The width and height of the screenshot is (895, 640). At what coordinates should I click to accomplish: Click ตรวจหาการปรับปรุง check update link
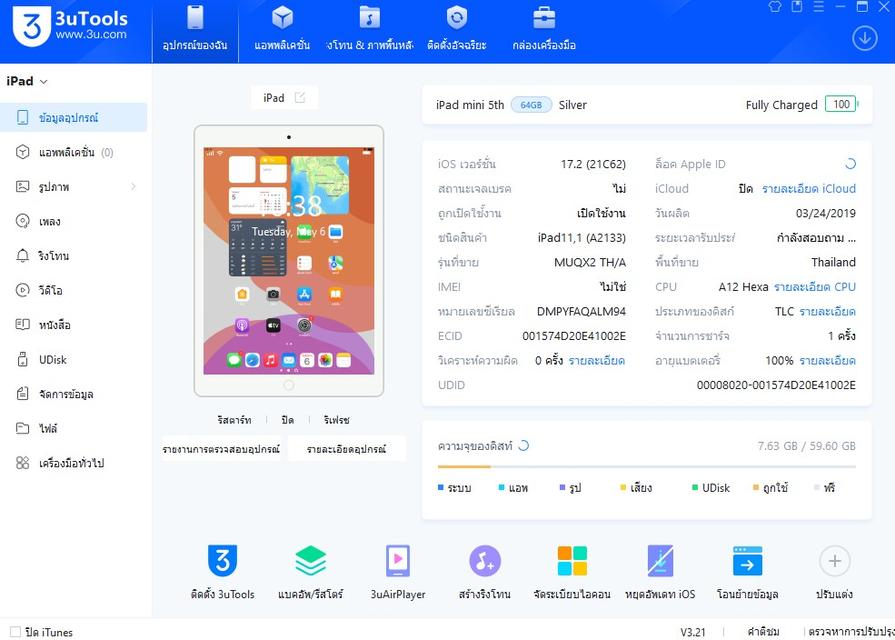tap(851, 632)
